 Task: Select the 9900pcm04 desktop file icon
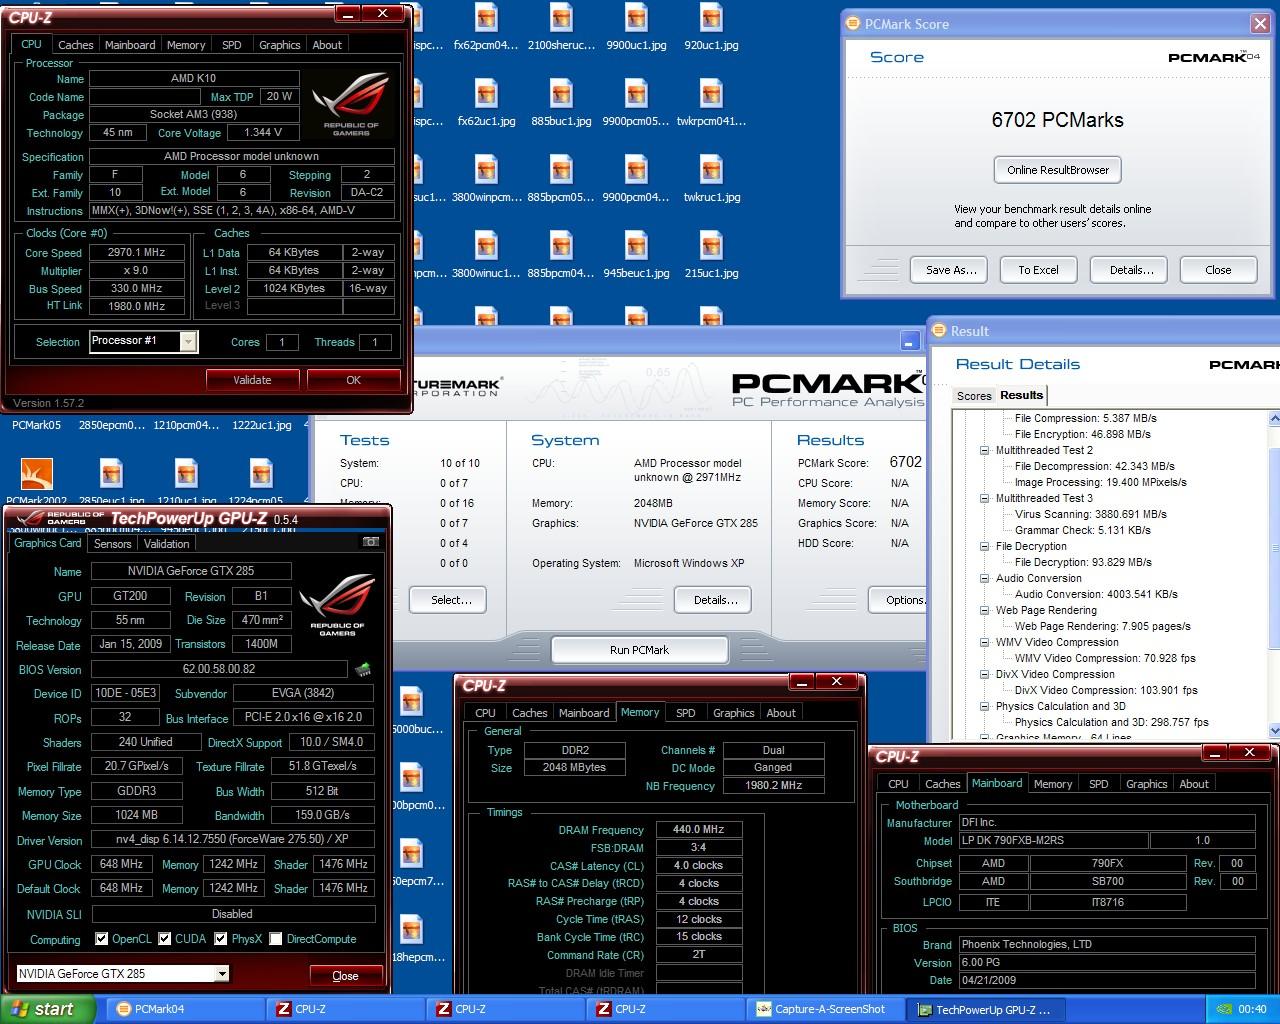tap(636, 179)
